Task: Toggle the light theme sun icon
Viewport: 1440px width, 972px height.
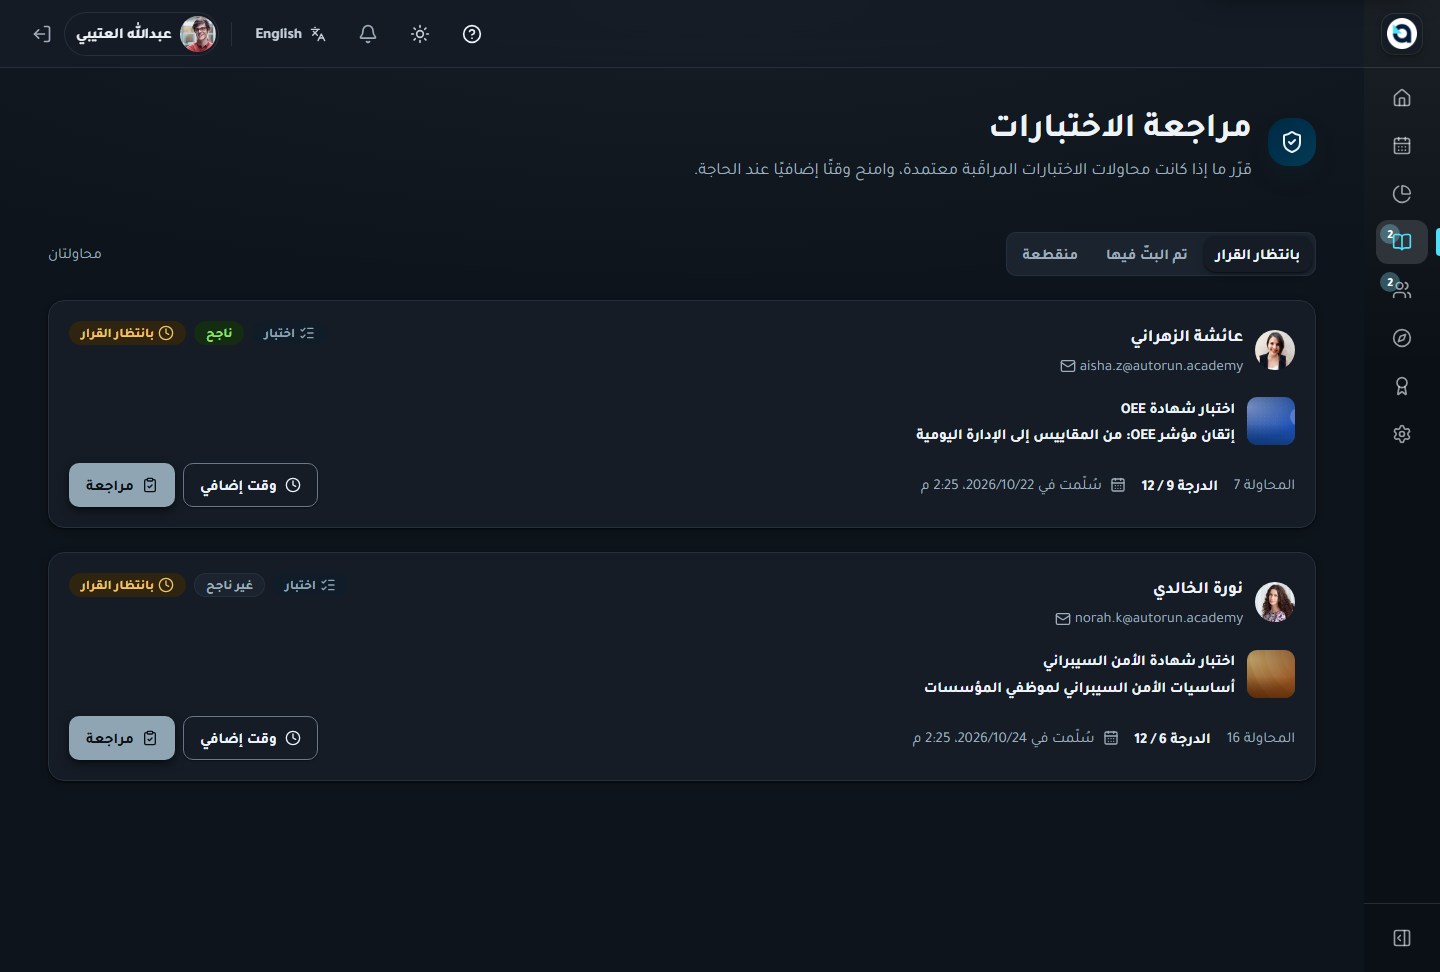Action: [420, 34]
